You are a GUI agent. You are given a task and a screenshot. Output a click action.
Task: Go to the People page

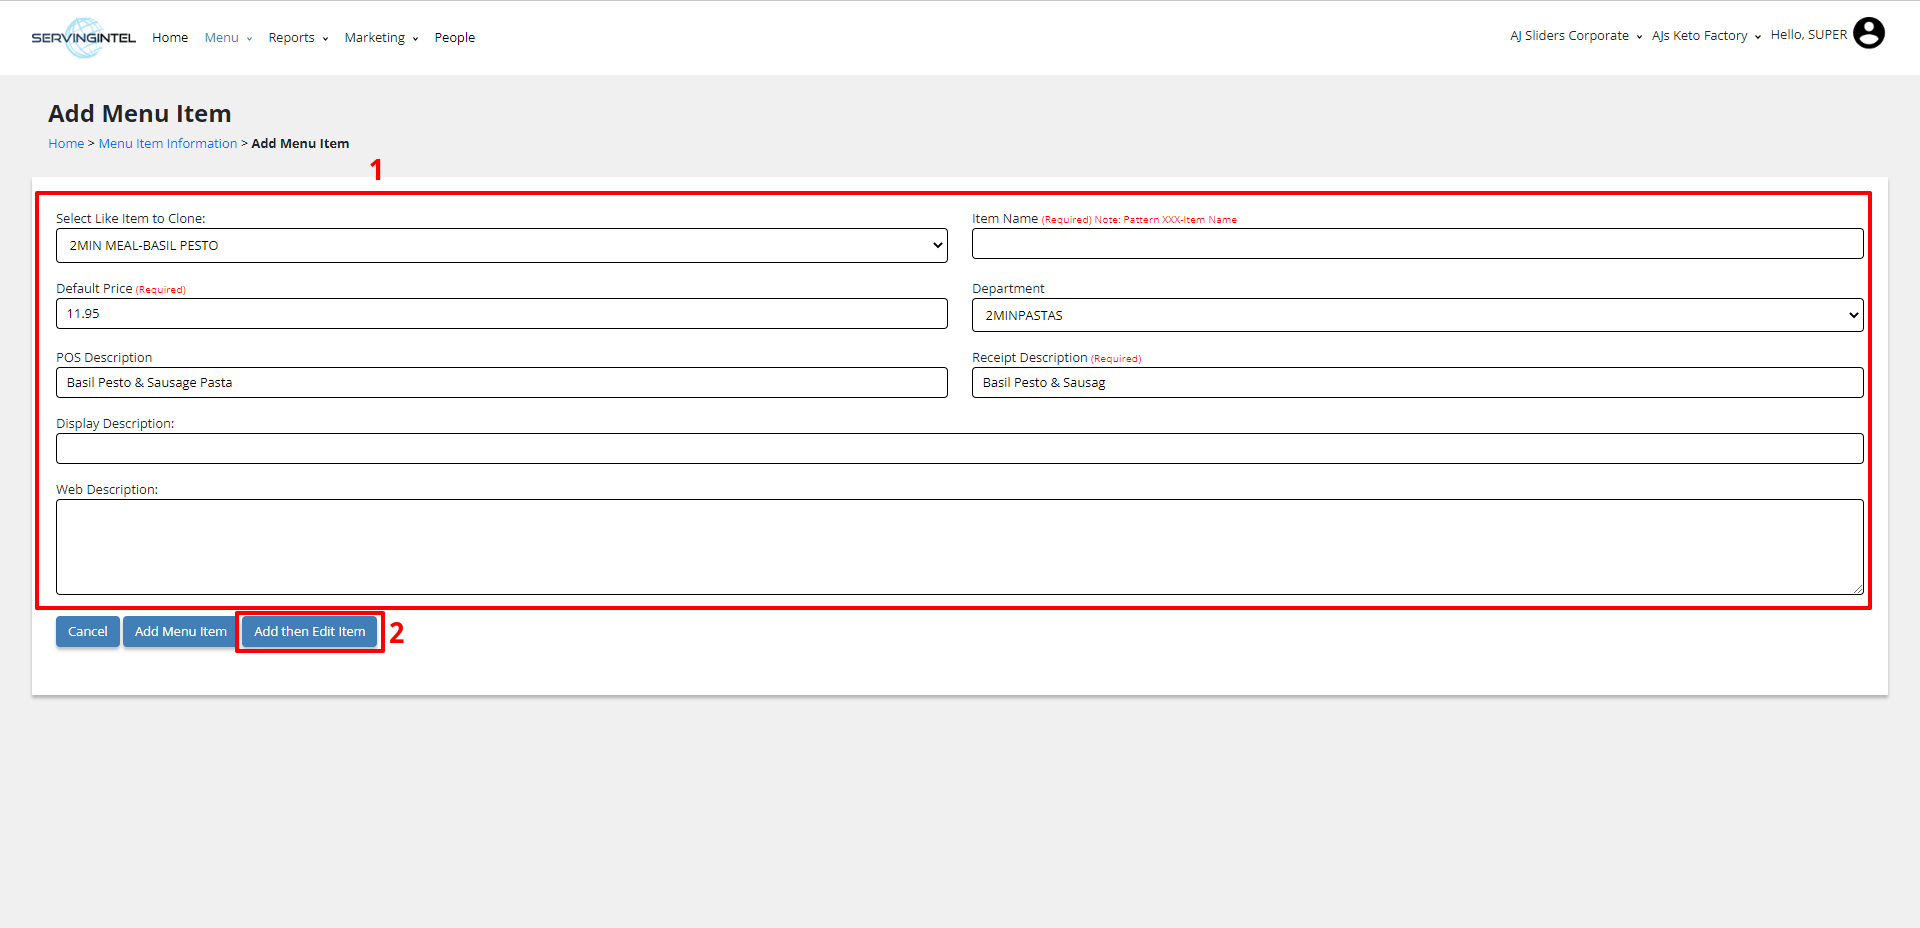[x=454, y=38]
